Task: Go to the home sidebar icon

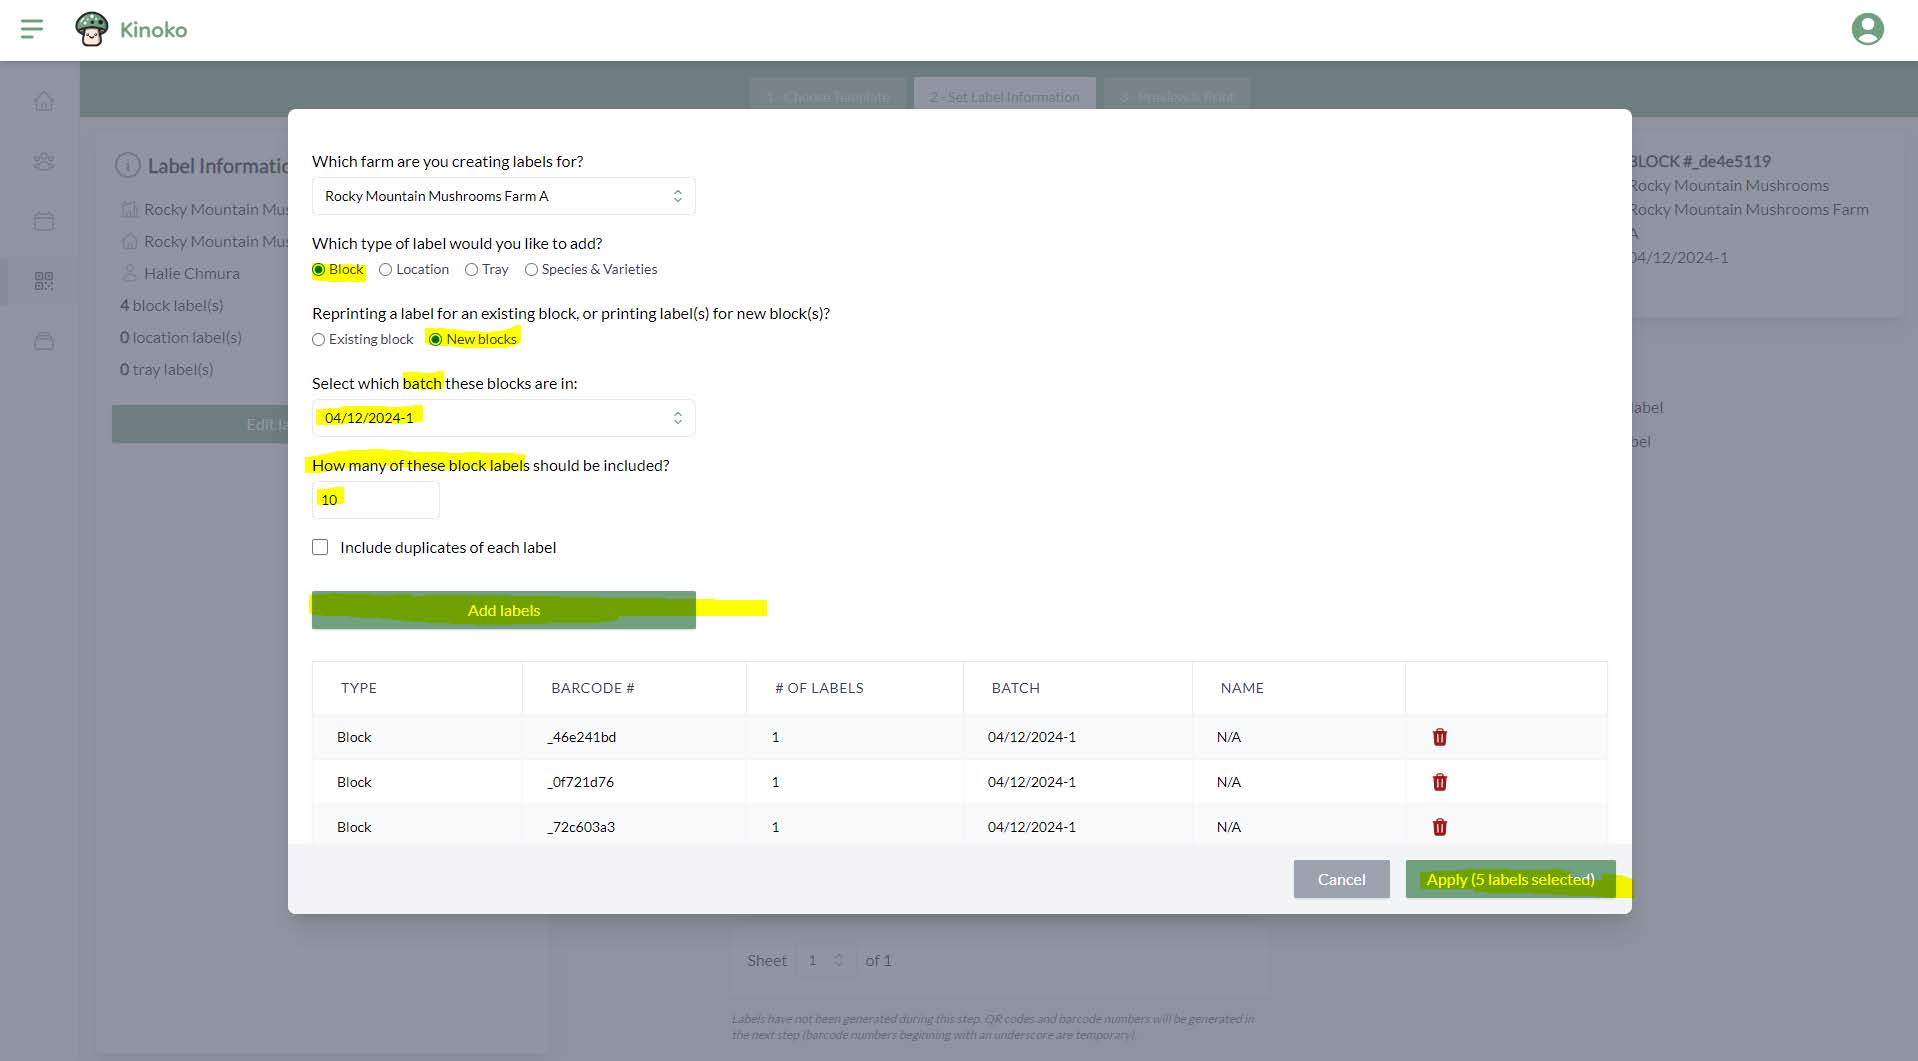Action: [x=44, y=101]
